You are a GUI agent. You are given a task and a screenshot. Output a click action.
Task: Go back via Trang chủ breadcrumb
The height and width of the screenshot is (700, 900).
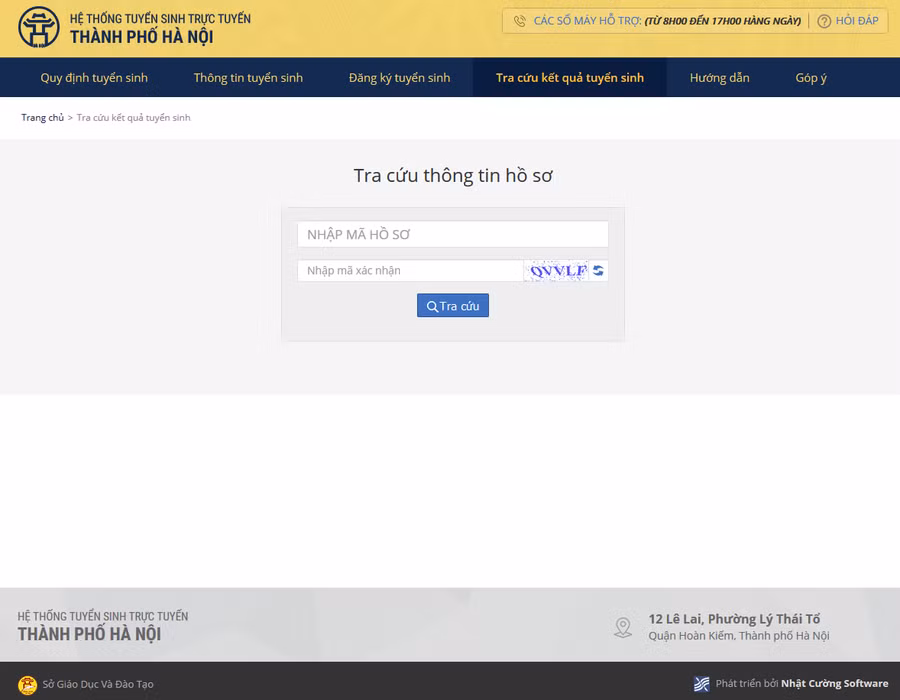(x=42, y=118)
